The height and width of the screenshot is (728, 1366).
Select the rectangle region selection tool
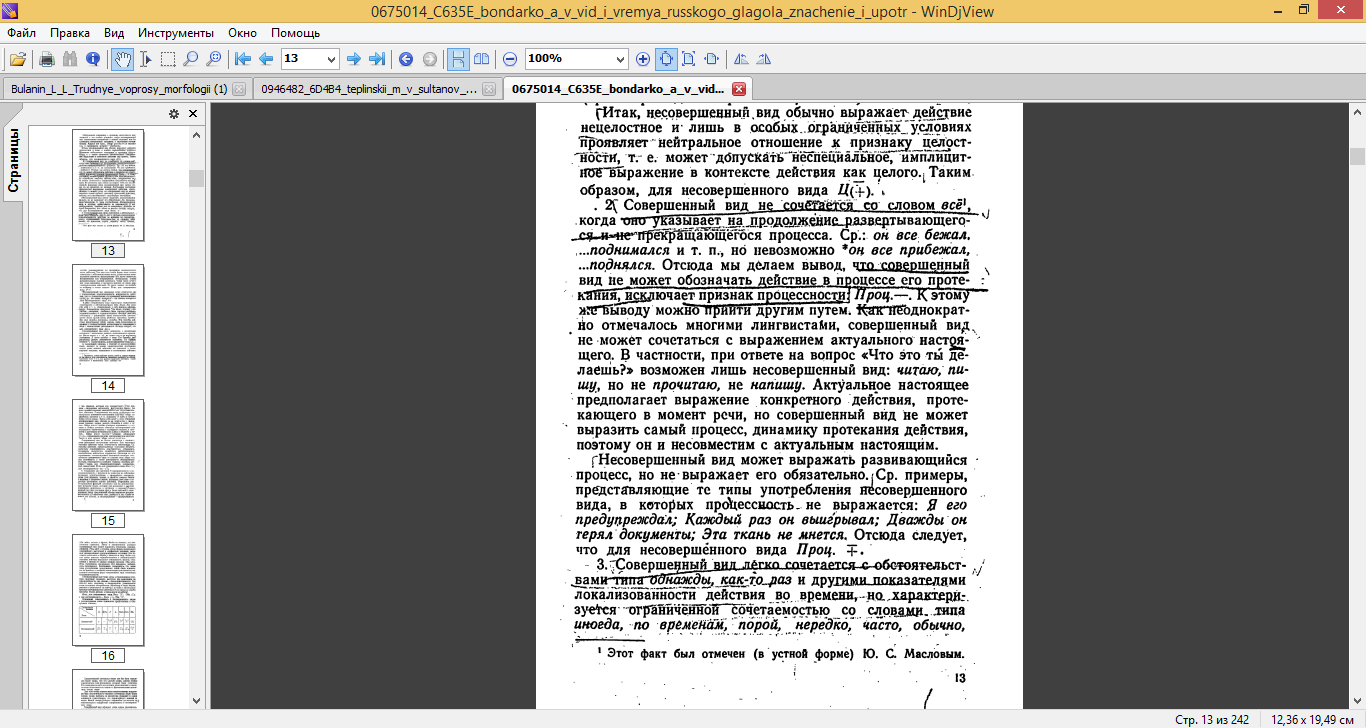(x=168, y=59)
